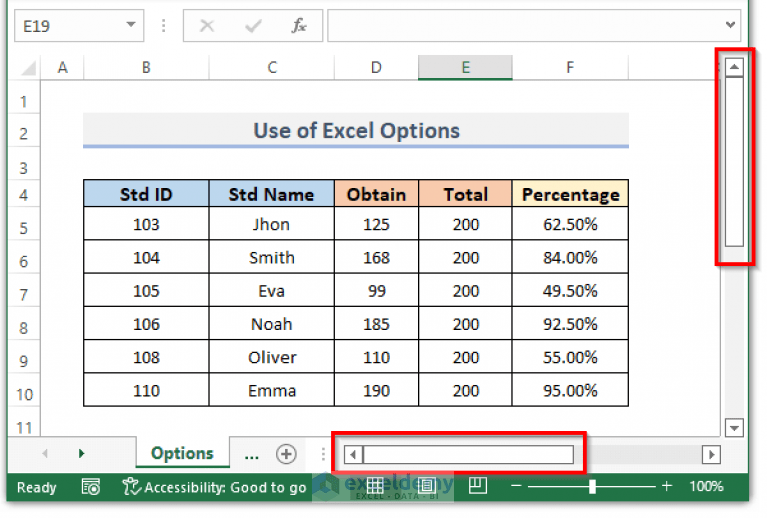Select percentage cell 92.50%

[x=572, y=325]
